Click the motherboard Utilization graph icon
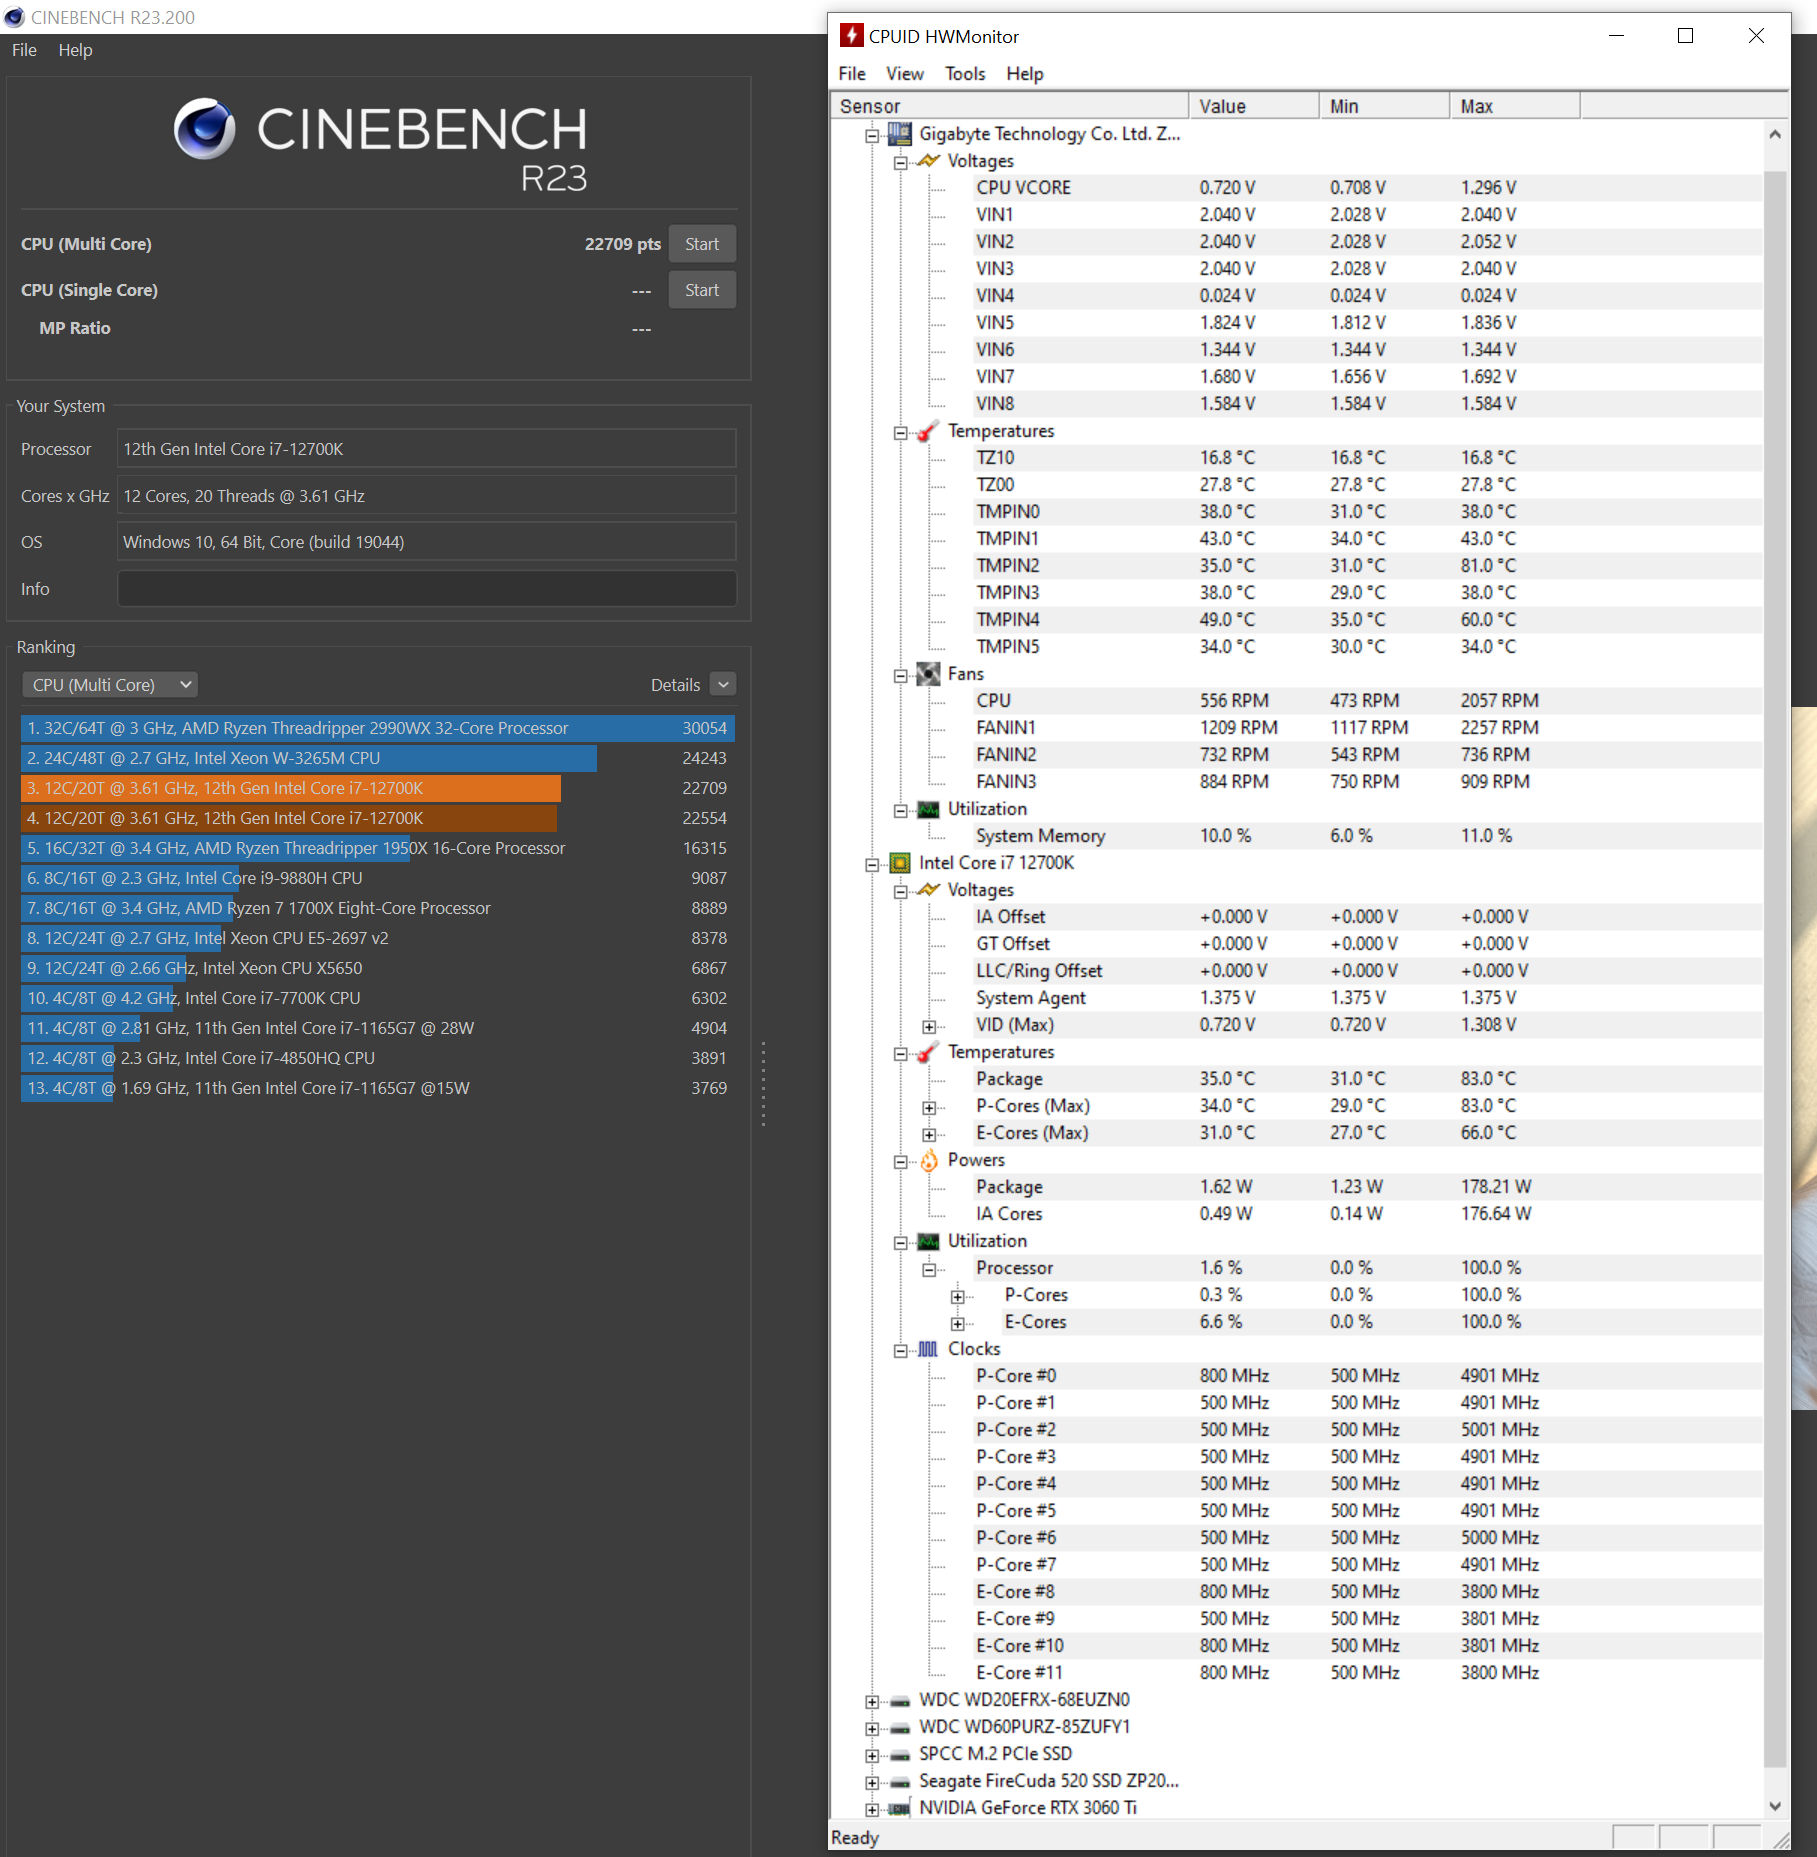Image resolution: width=1817 pixels, height=1857 pixels. click(929, 809)
